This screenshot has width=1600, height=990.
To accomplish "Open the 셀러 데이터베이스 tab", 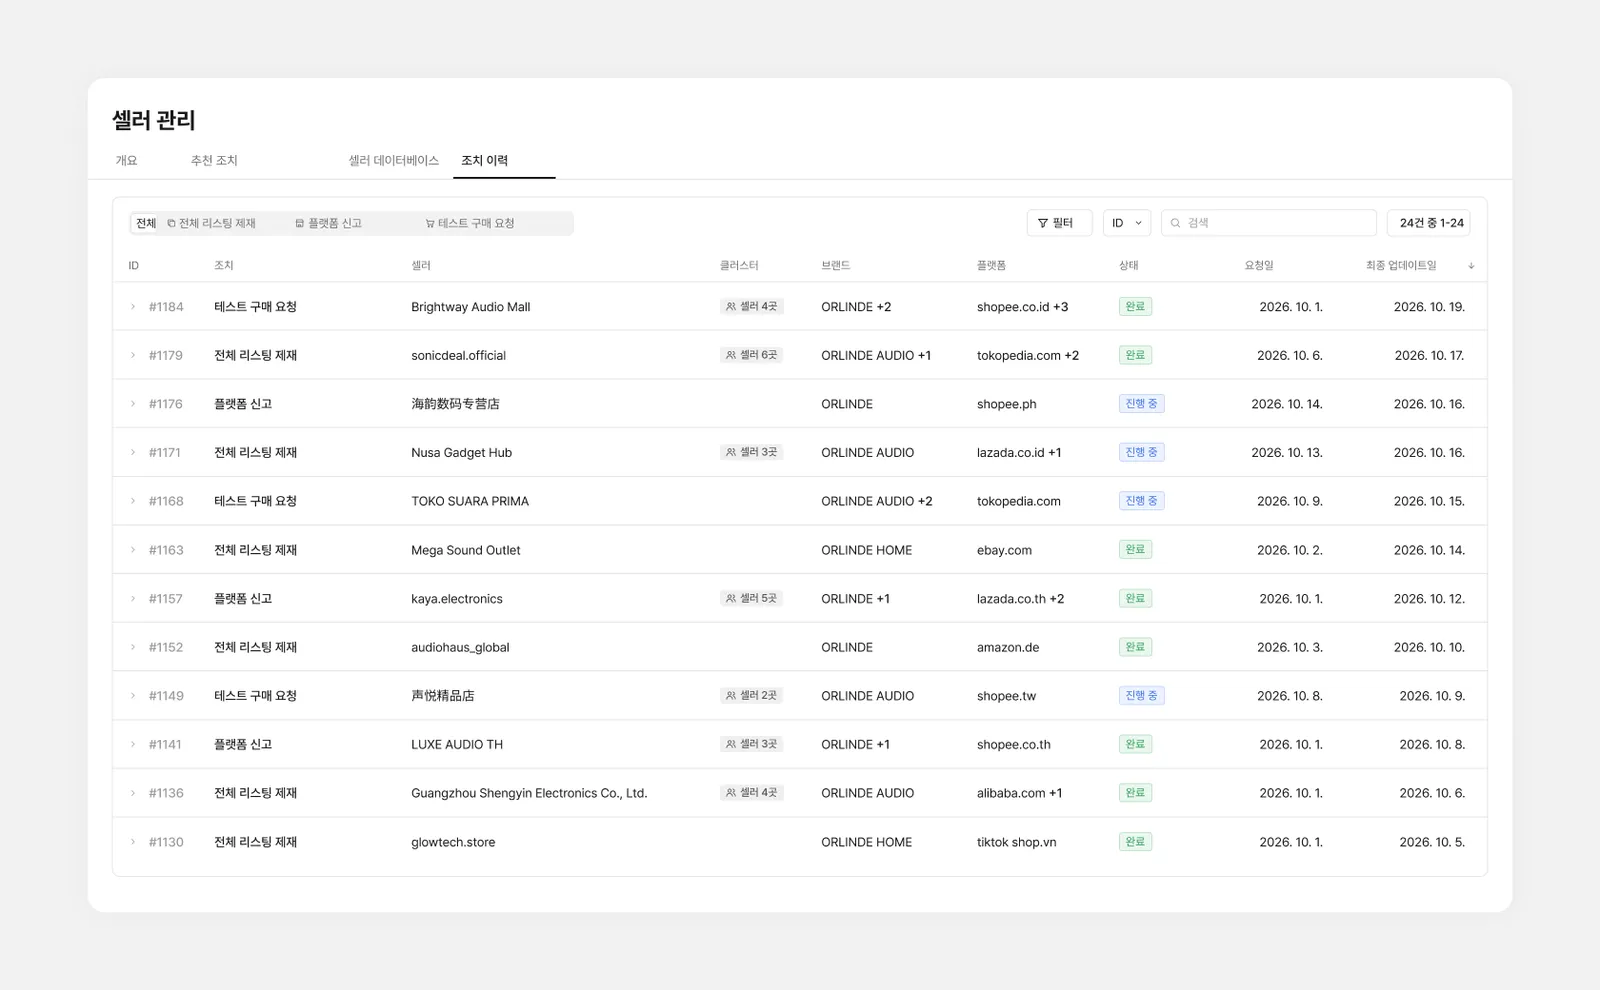I will click(x=393, y=160).
